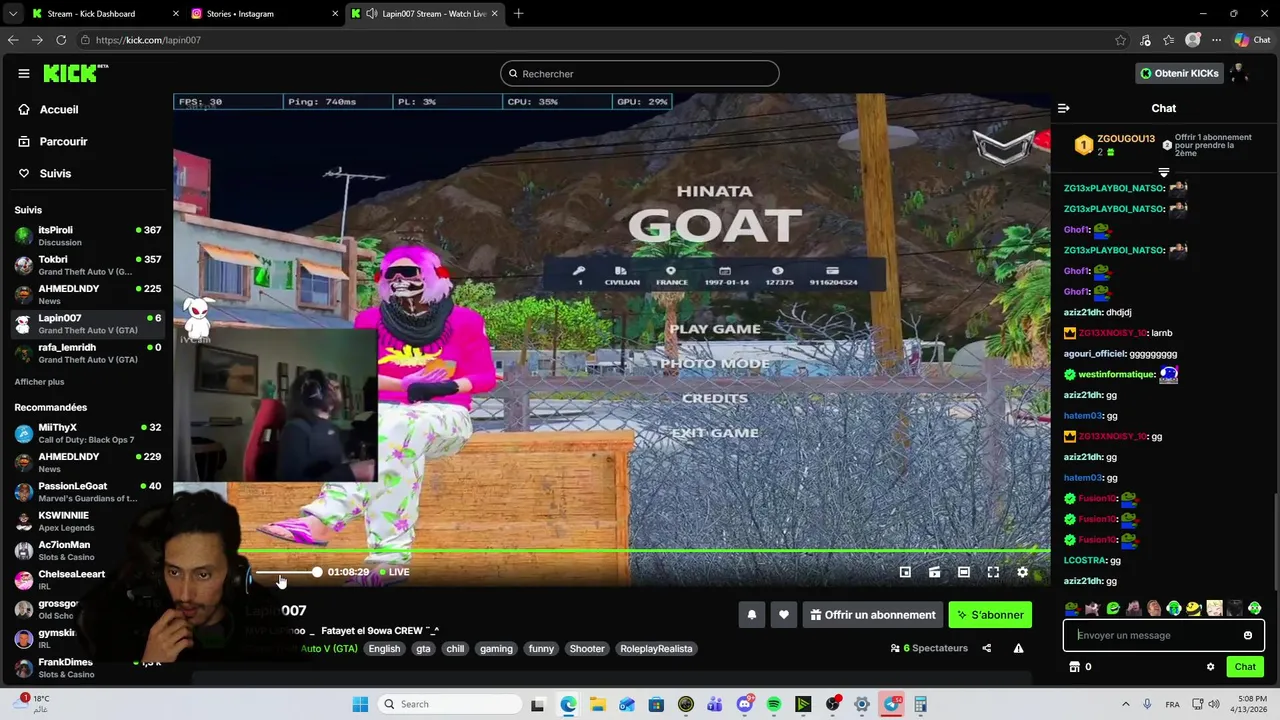1280x720 pixels.
Task: Click the English tag
Action: (x=384, y=649)
